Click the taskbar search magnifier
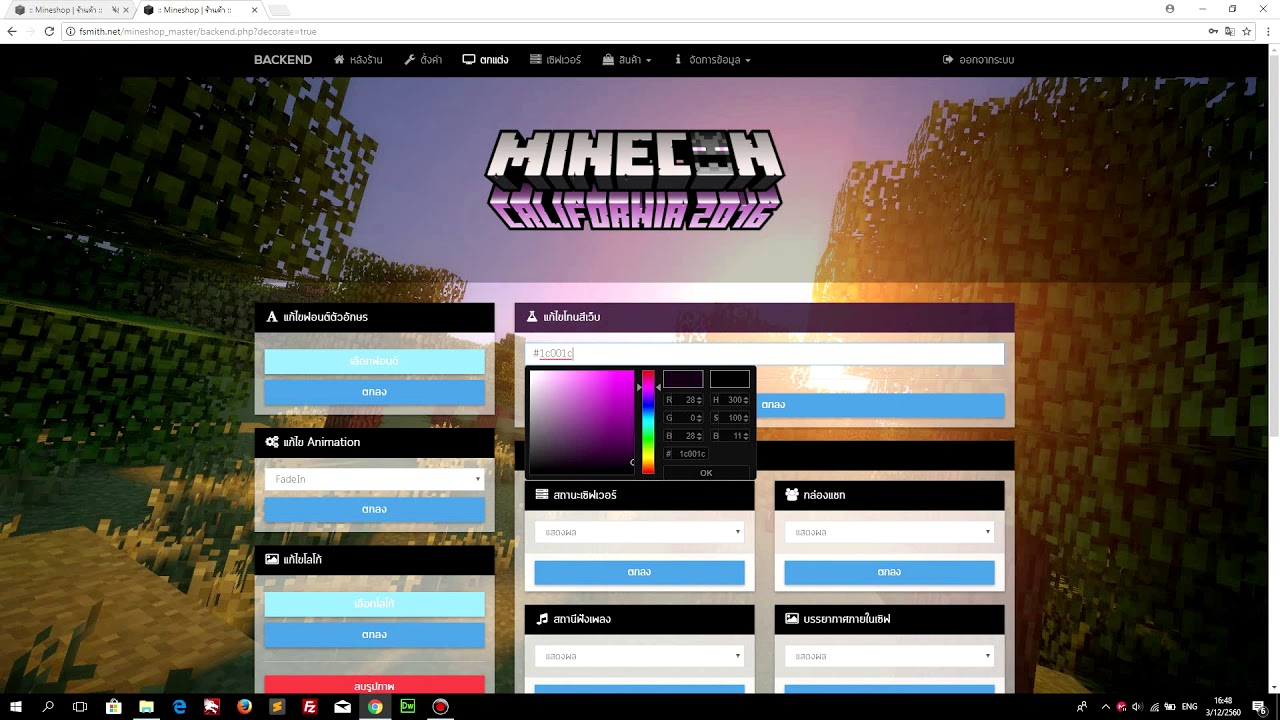This screenshot has width=1280, height=720. 48,707
